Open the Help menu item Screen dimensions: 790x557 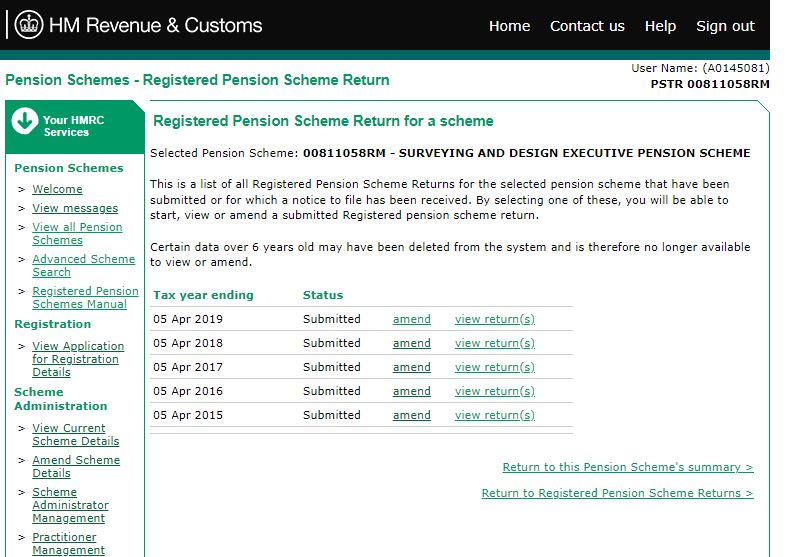pos(660,26)
